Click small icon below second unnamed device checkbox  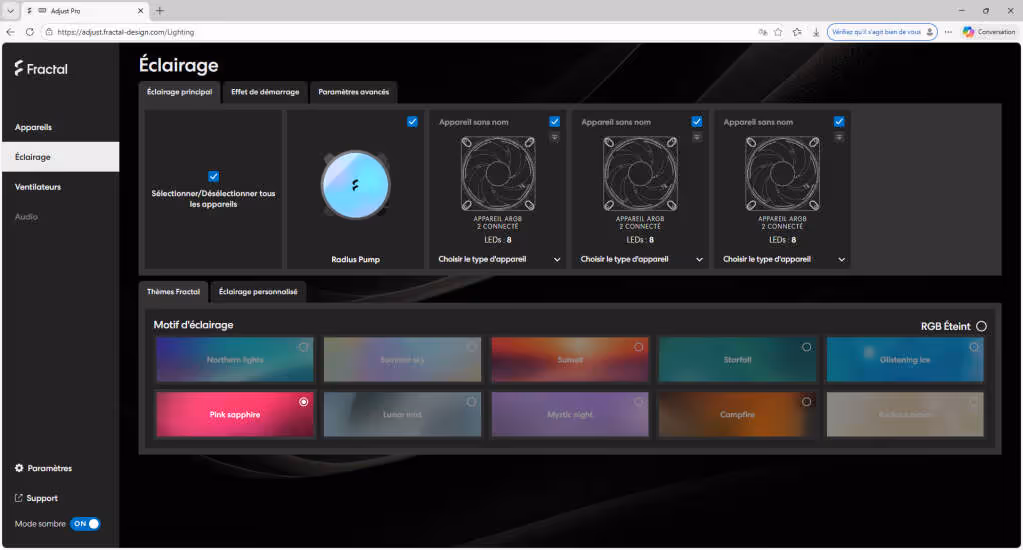[x=697, y=137]
